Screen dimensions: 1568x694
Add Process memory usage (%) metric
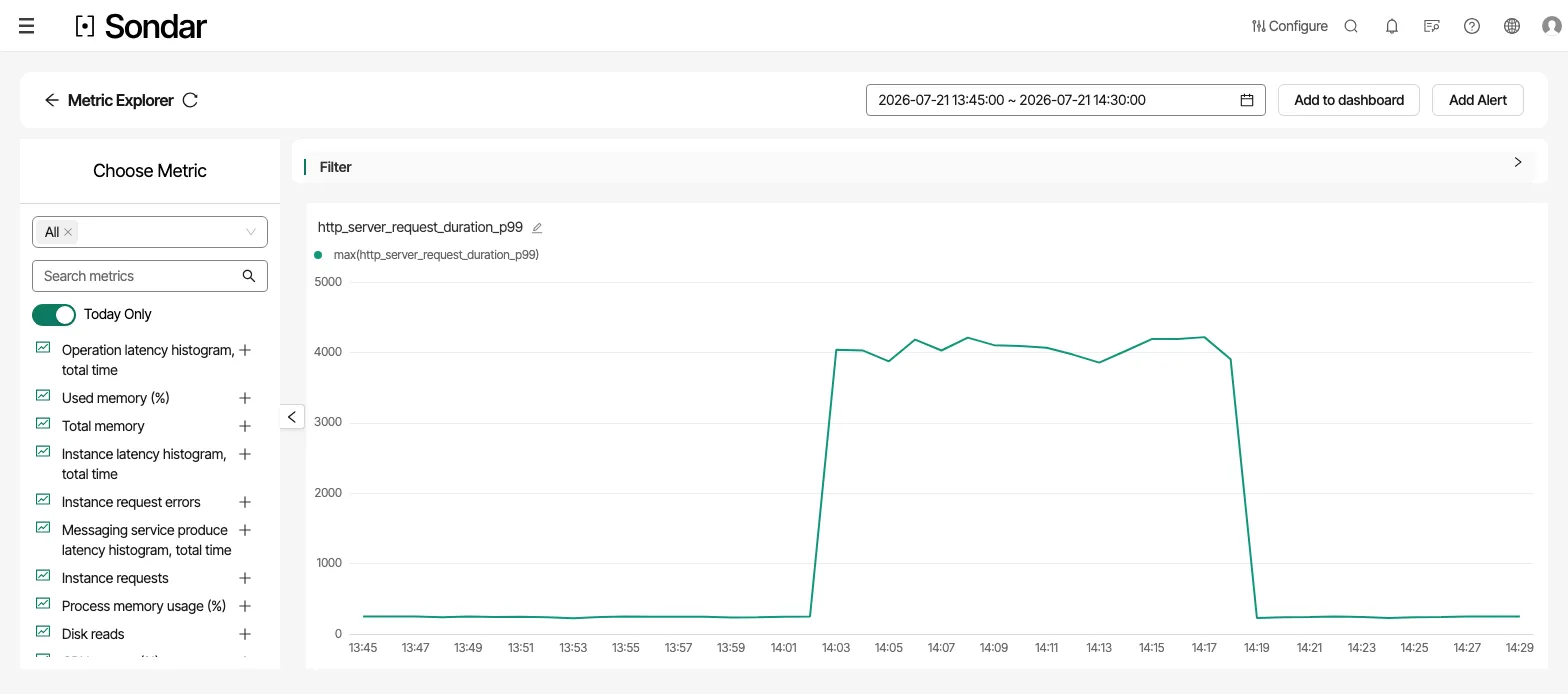click(245, 606)
